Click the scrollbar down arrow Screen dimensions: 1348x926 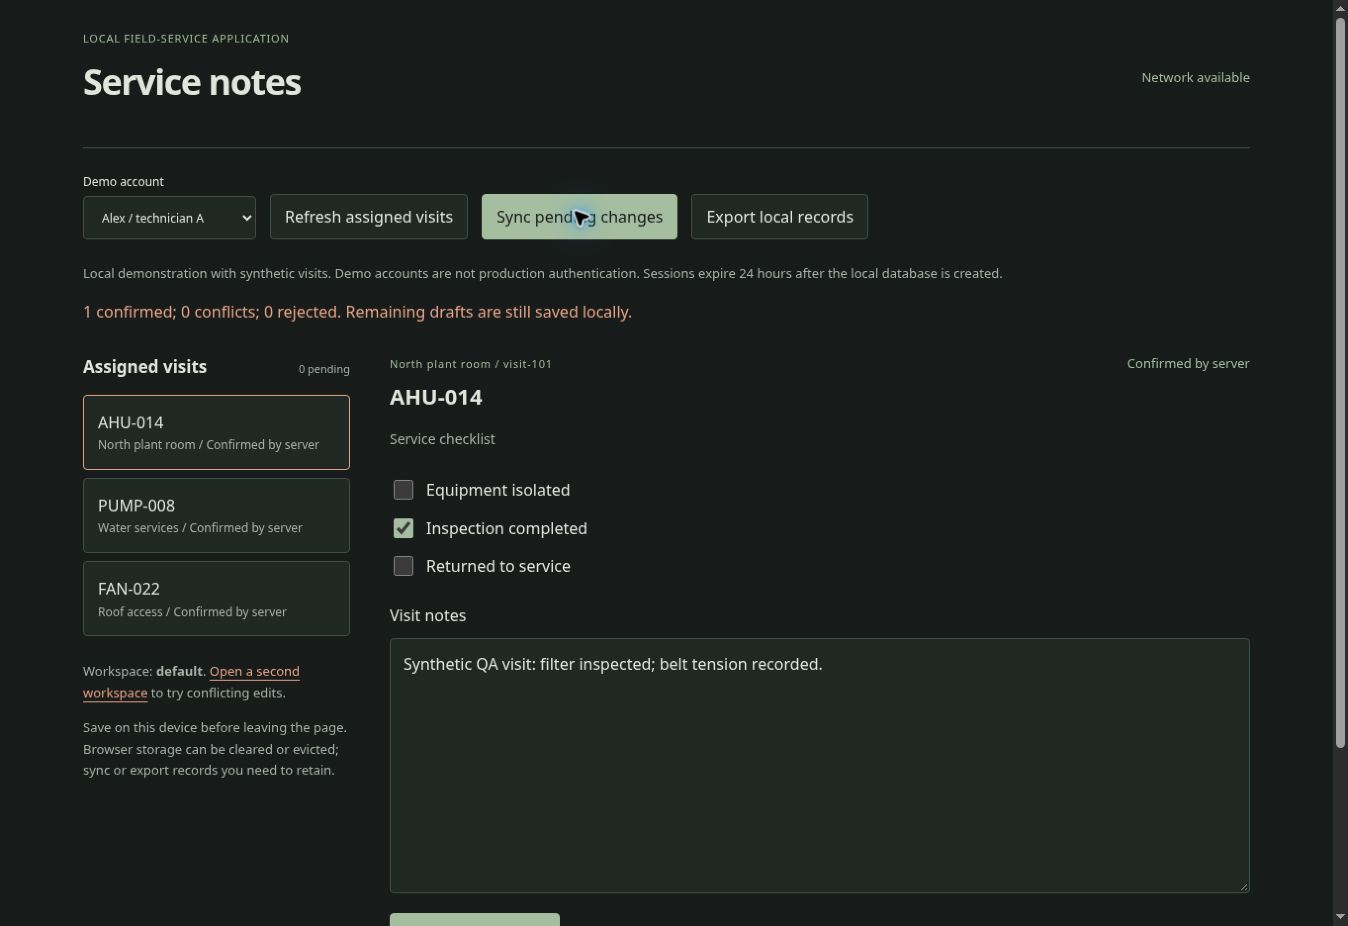pyautogui.click(x=1340, y=917)
